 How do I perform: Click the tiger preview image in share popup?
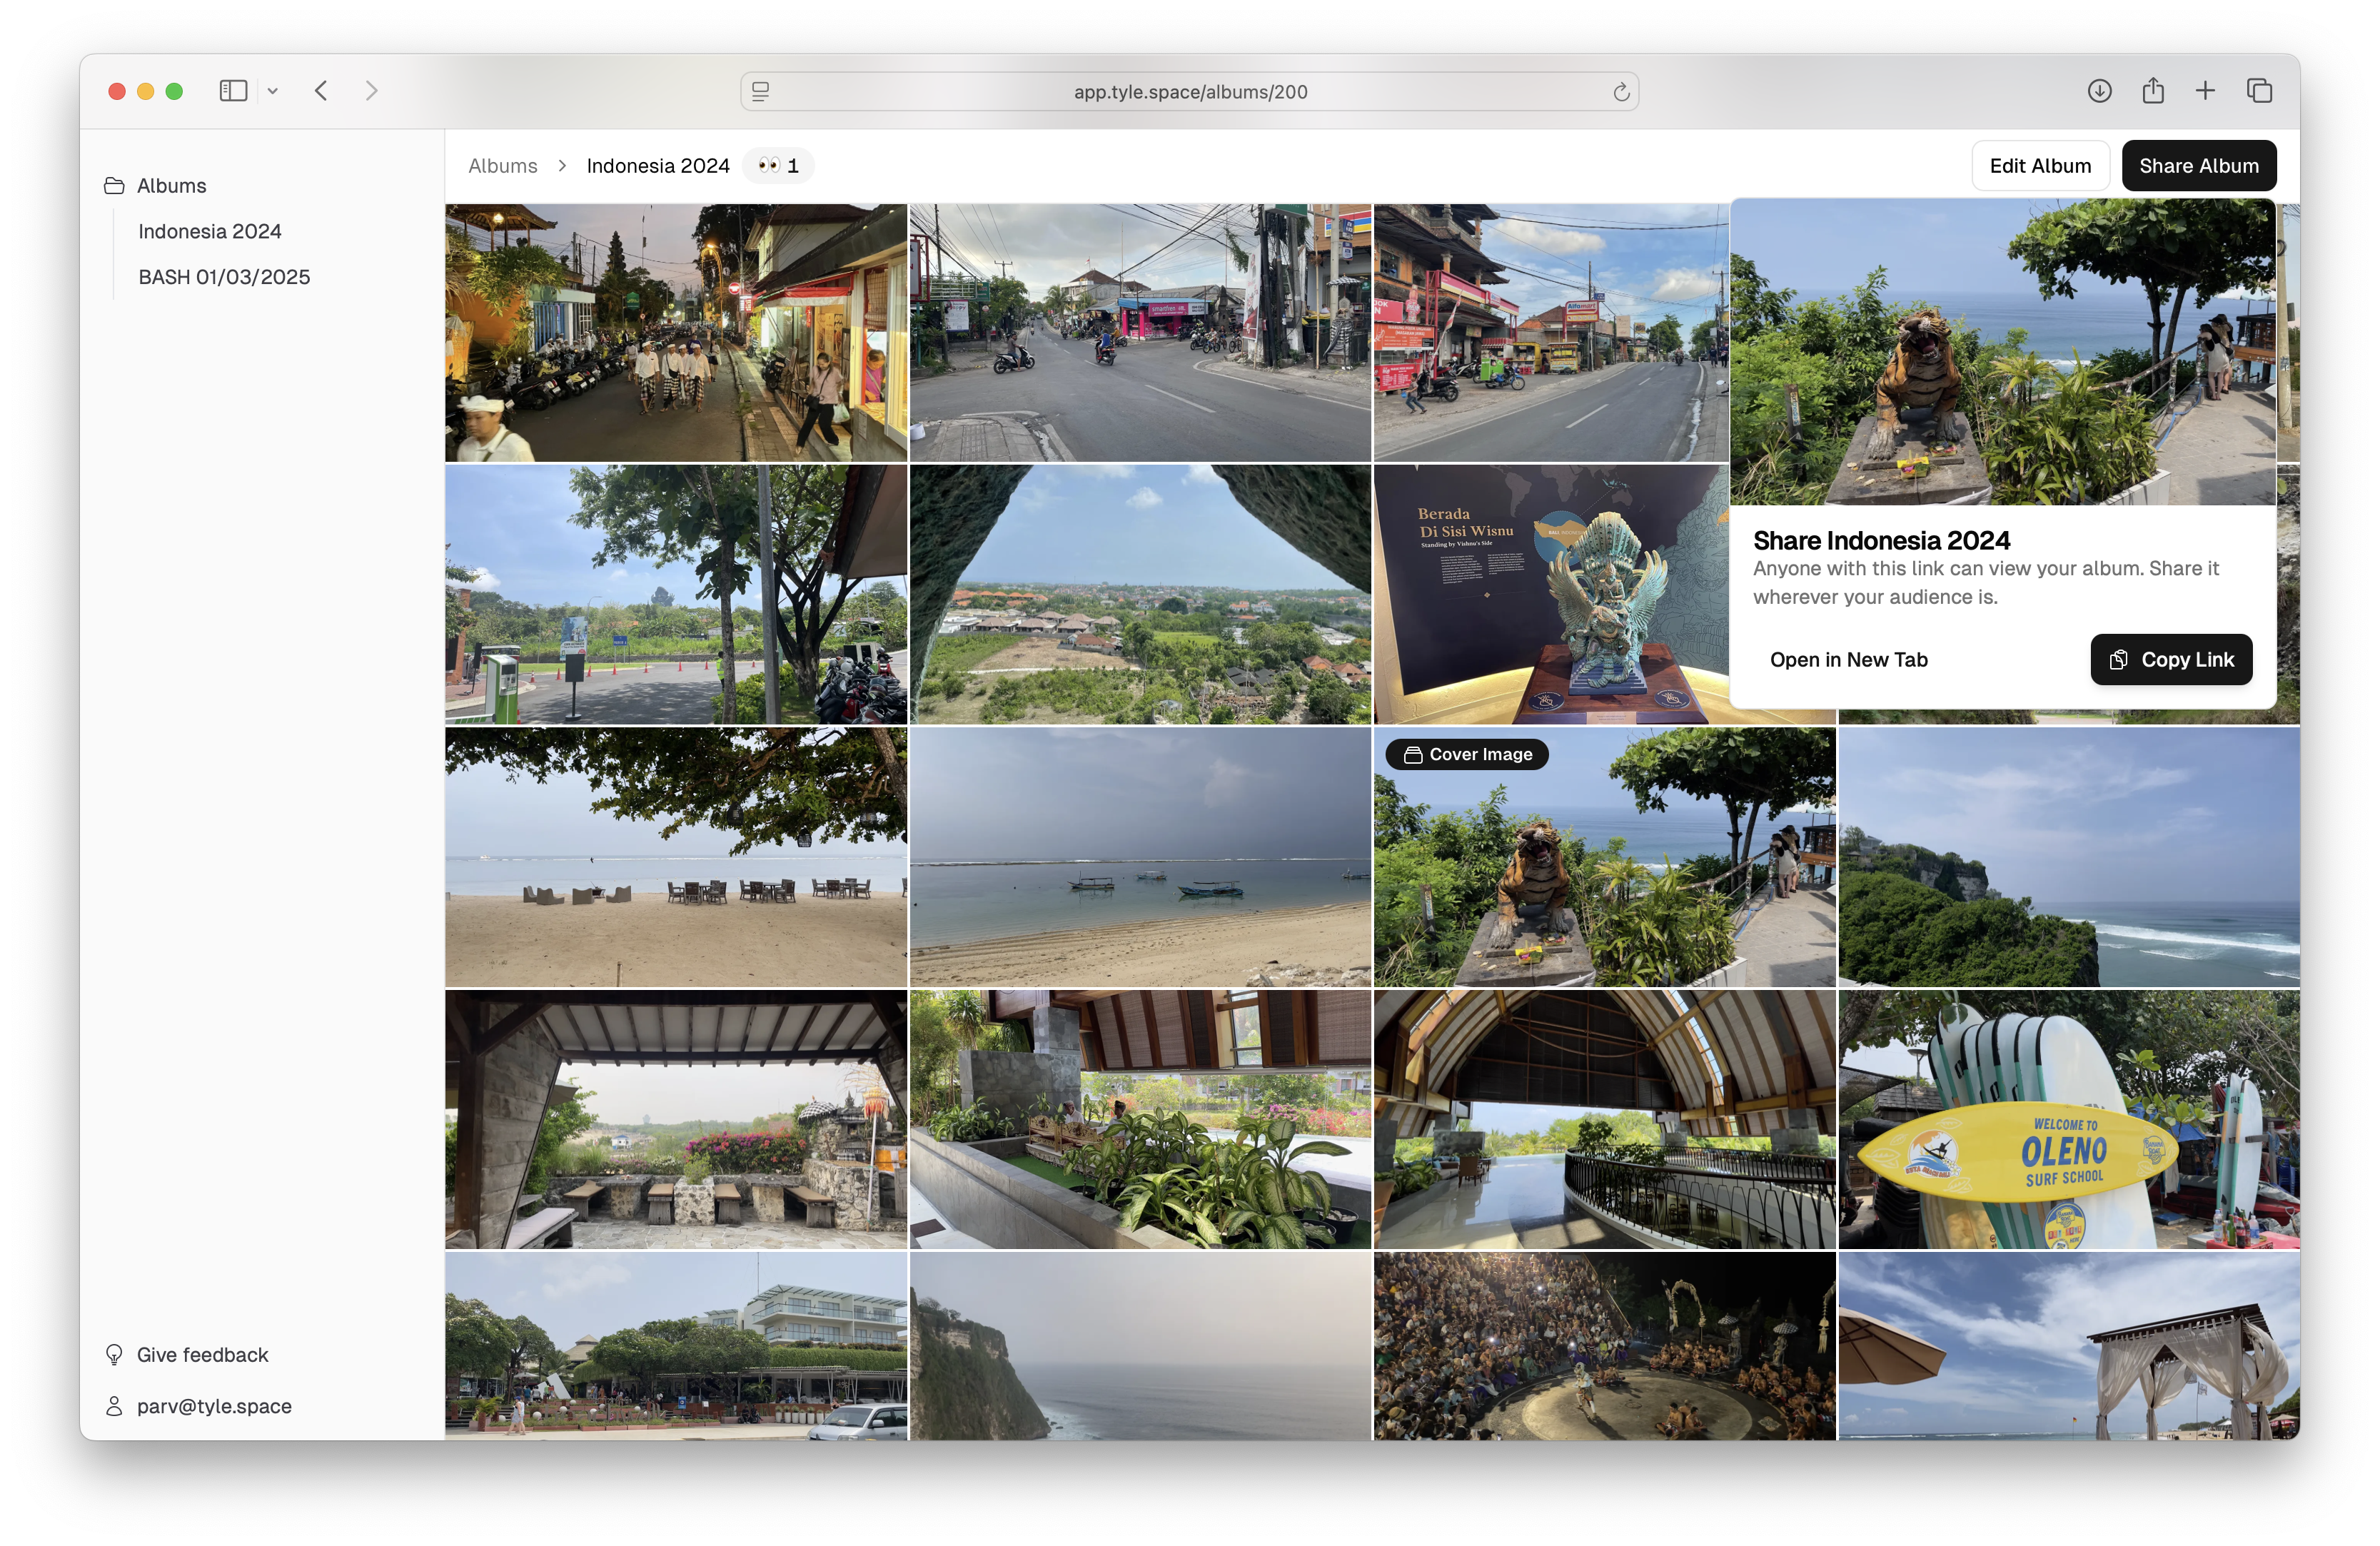[2003, 352]
